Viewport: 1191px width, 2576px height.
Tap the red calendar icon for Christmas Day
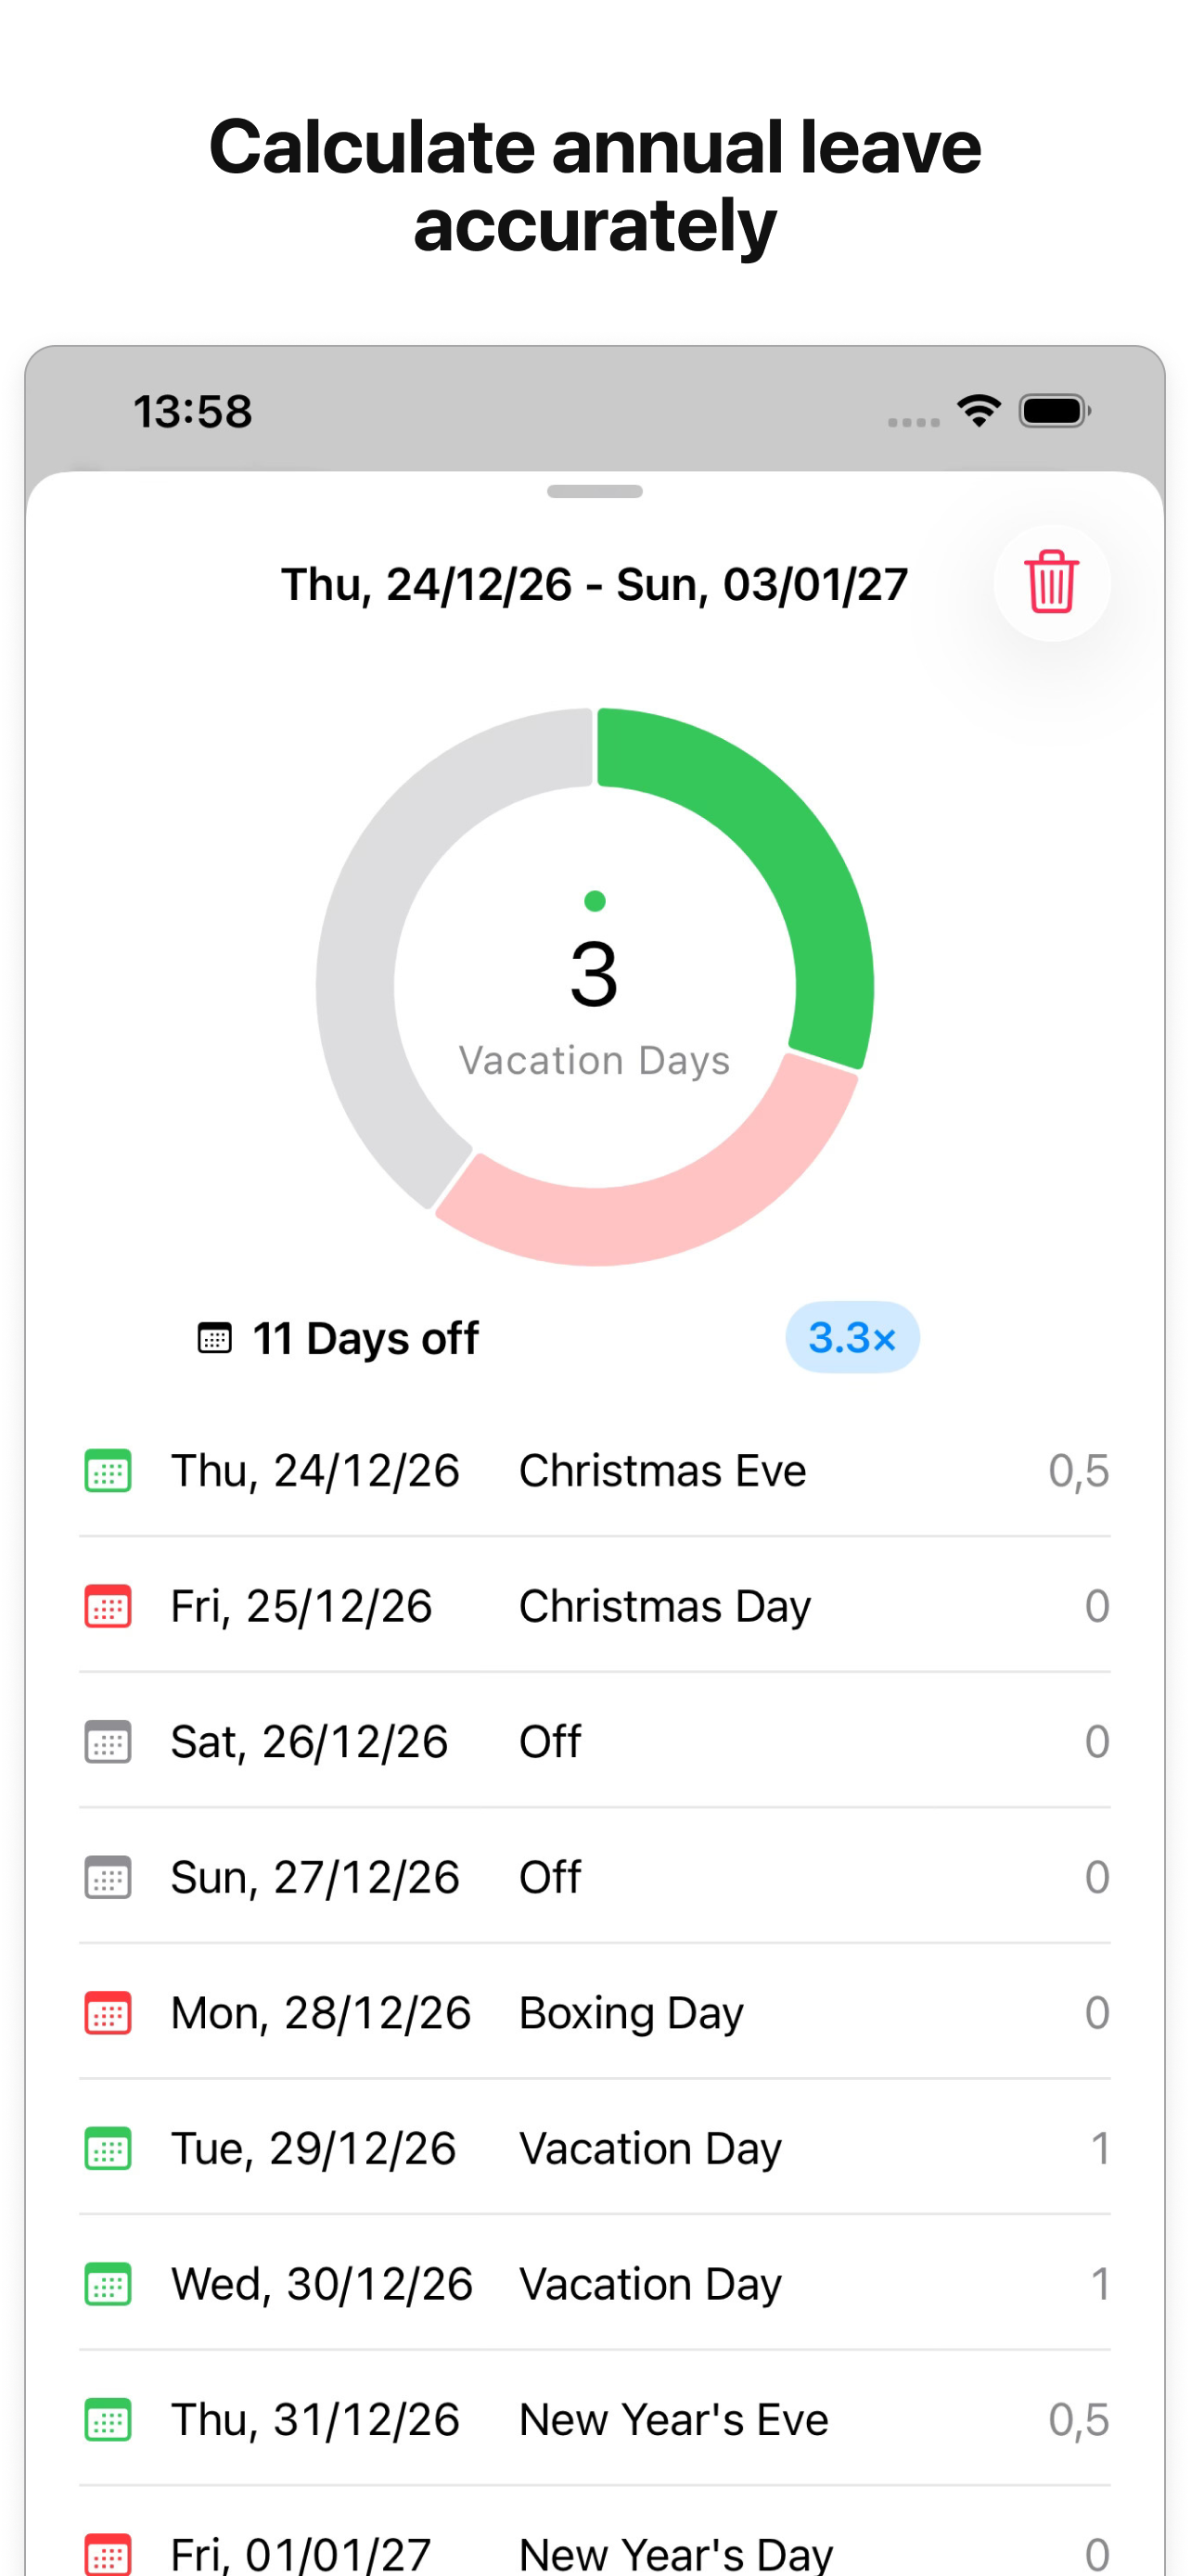point(108,1606)
